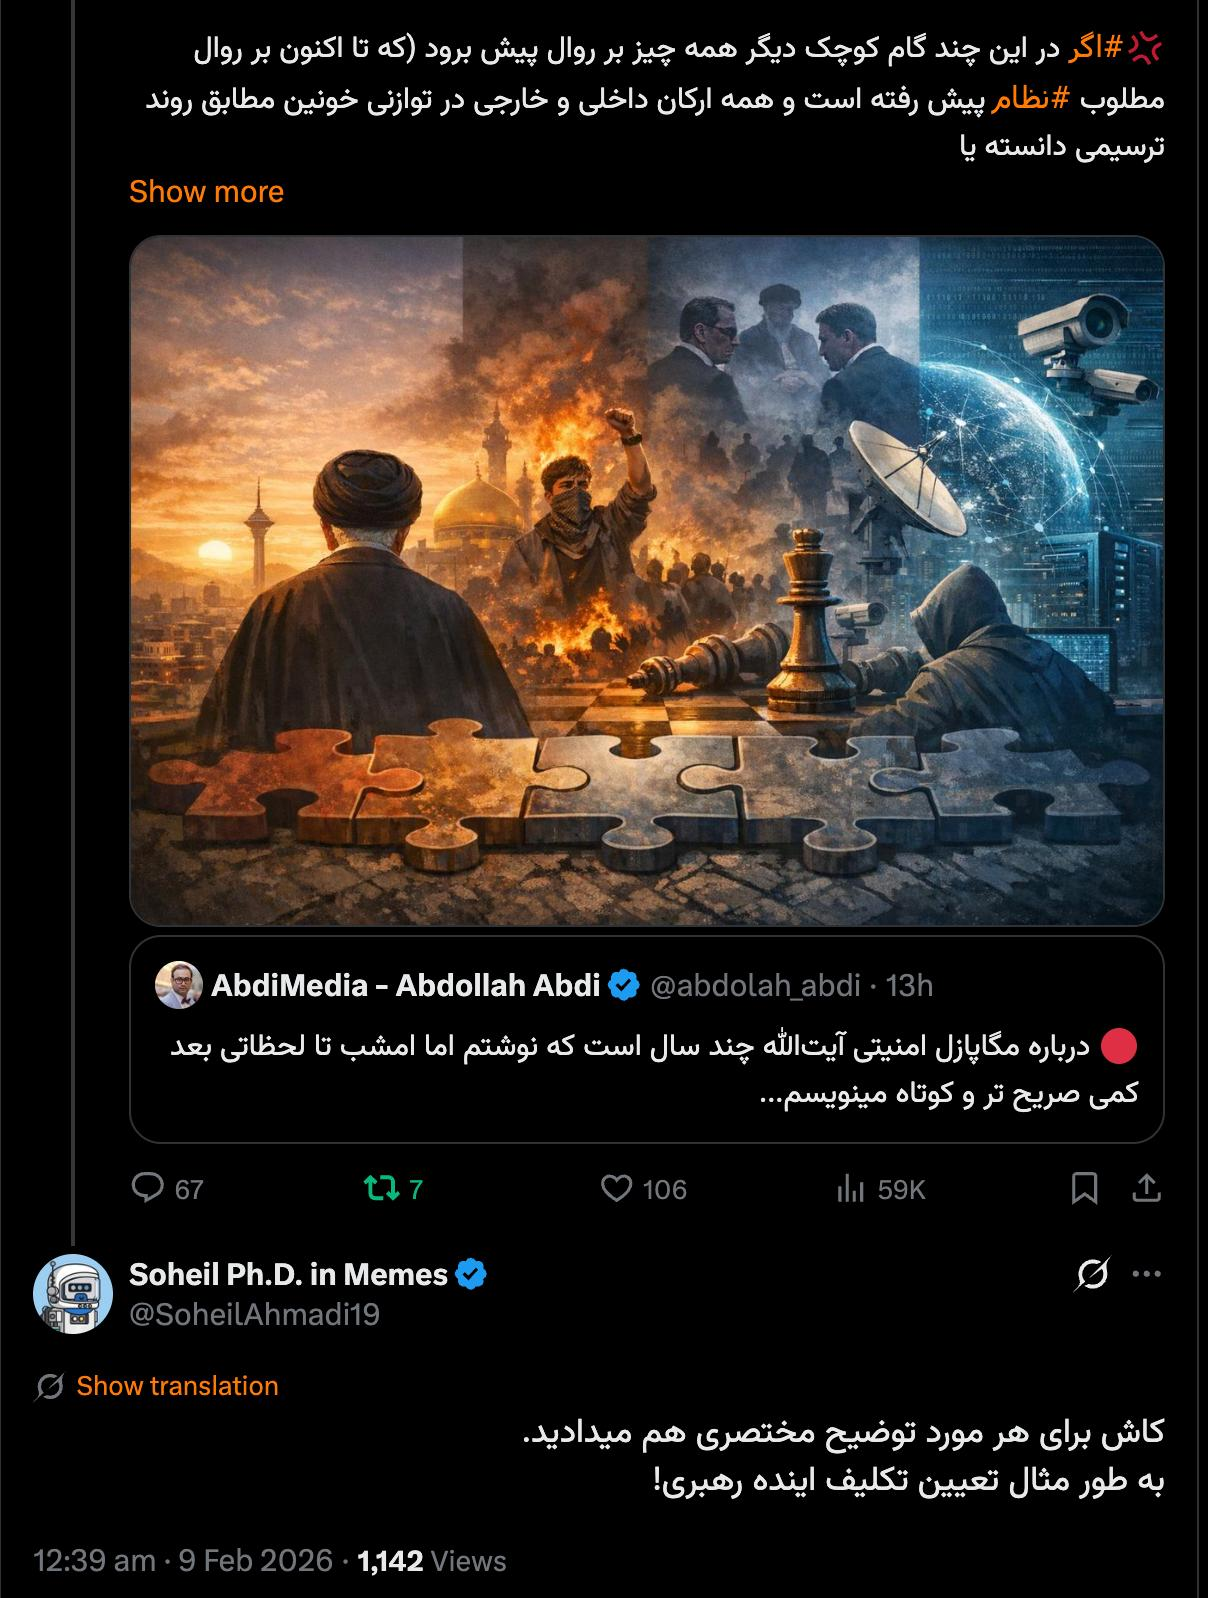Image resolution: width=1208 pixels, height=1598 pixels.
Task: Open the three-dot menu on Soheil's reply
Action: point(1146,1274)
